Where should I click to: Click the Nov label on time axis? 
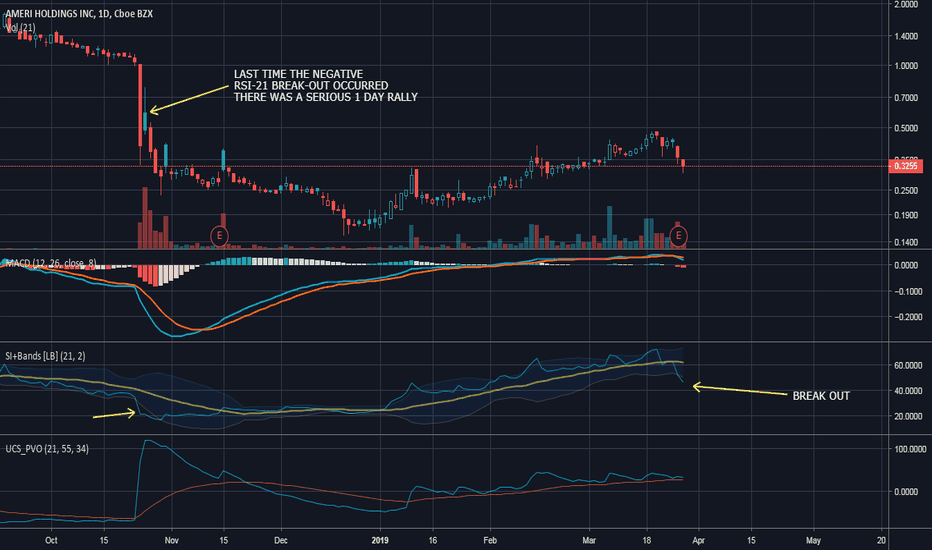tap(171, 540)
